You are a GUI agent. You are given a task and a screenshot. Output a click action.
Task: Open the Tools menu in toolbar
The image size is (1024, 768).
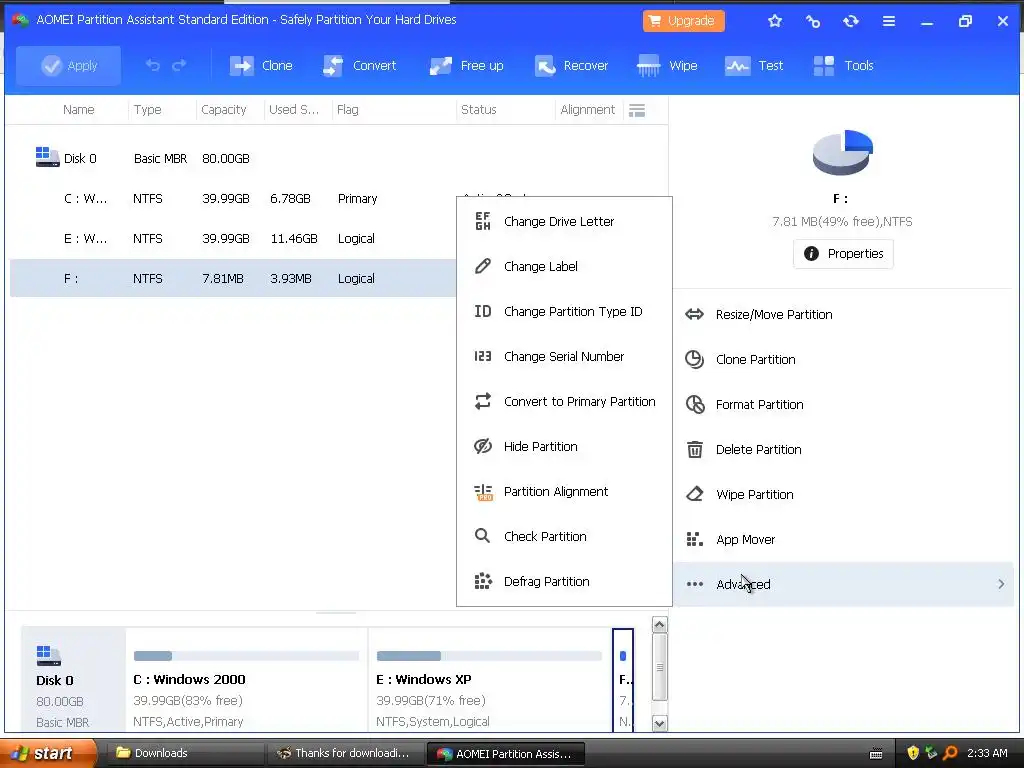[842, 66]
